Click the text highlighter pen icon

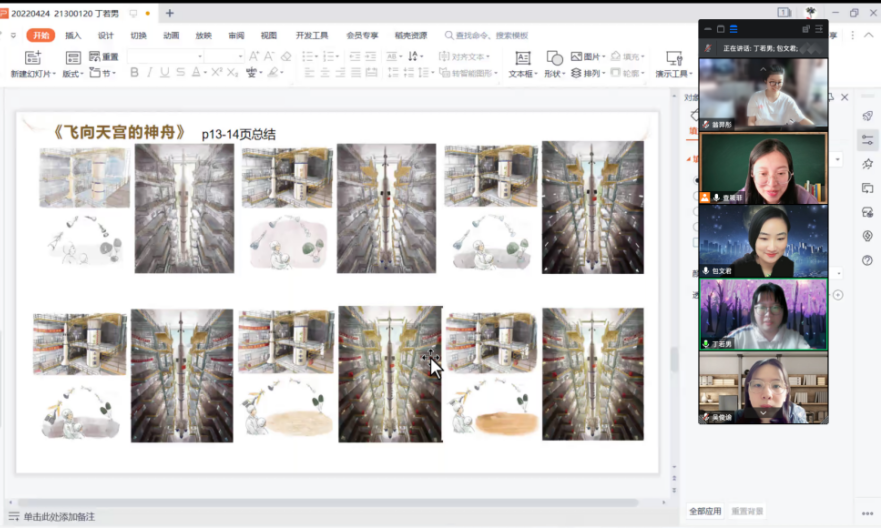point(273,72)
